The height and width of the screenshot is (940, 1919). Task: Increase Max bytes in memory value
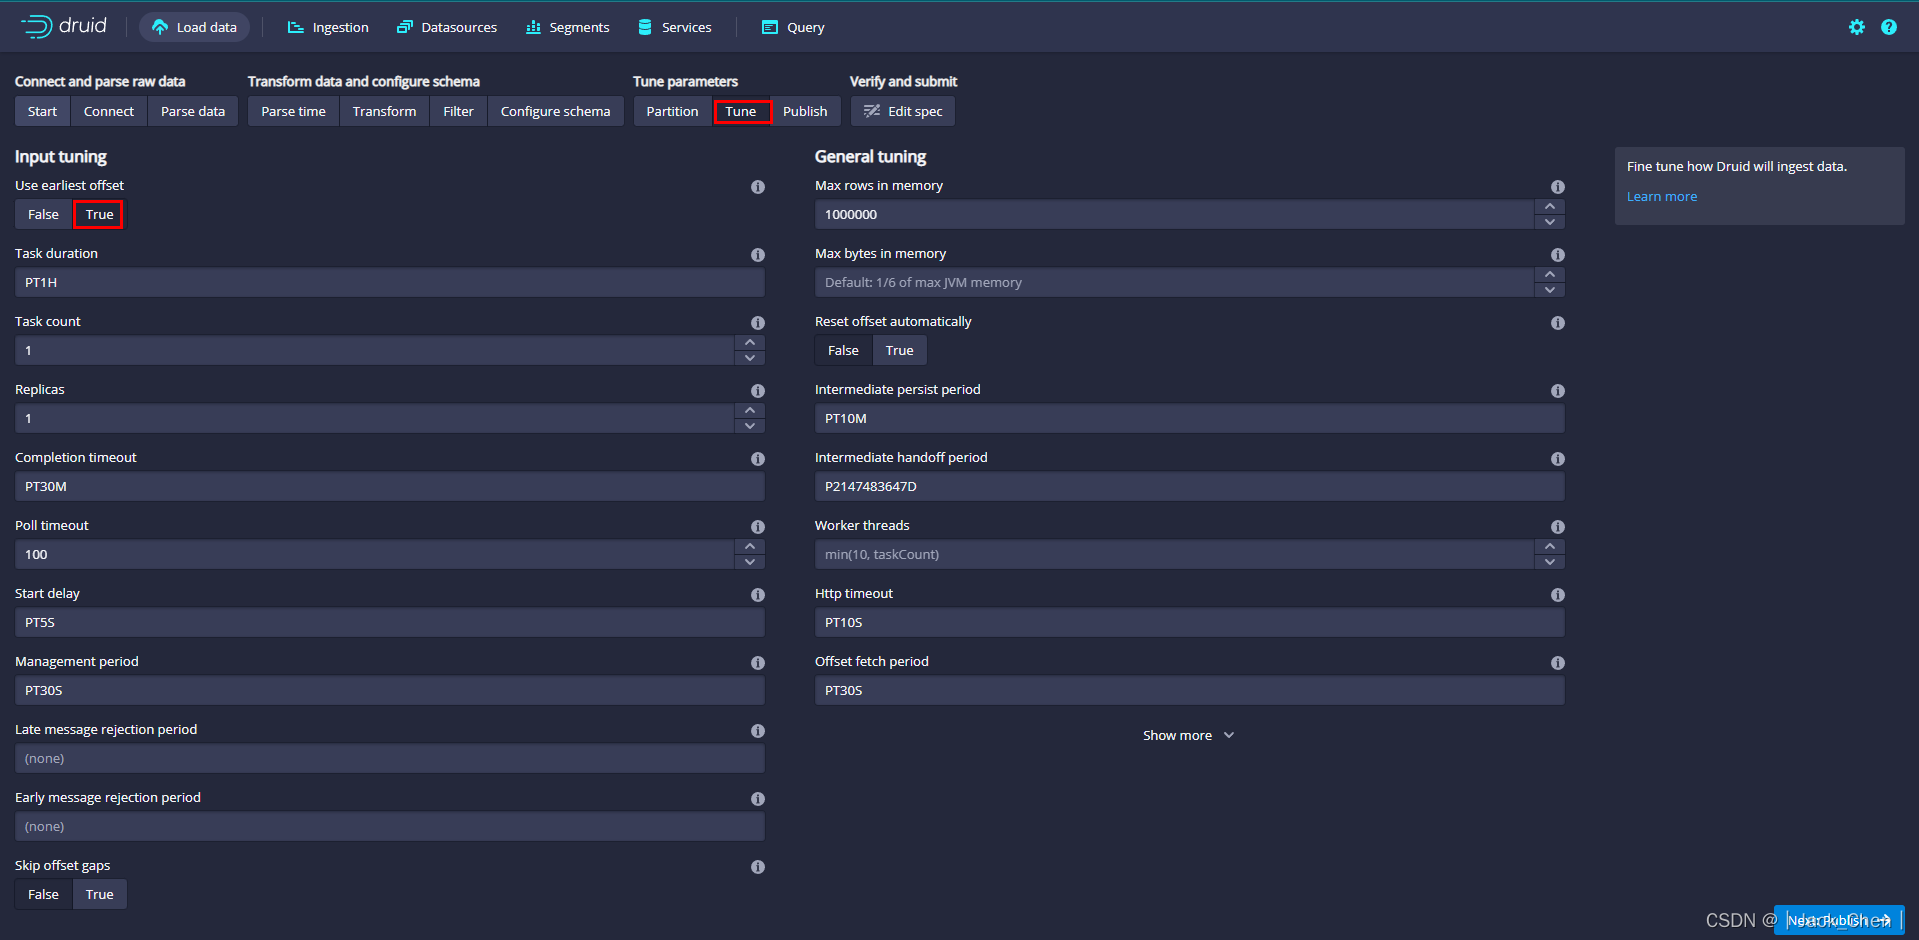1550,275
